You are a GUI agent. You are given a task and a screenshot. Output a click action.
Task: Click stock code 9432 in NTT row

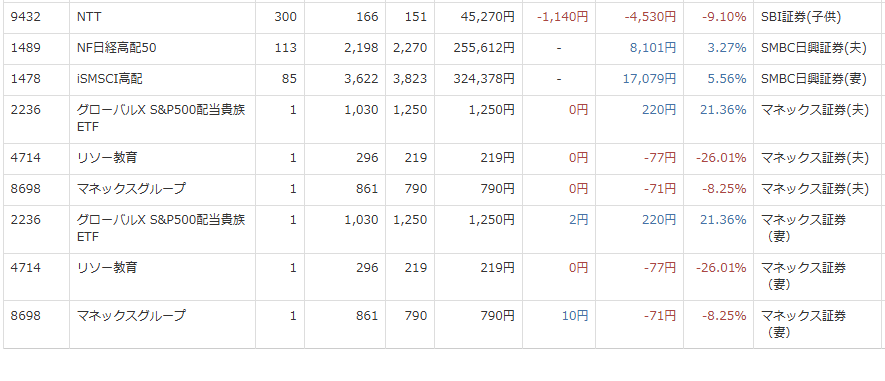click(x=25, y=17)
